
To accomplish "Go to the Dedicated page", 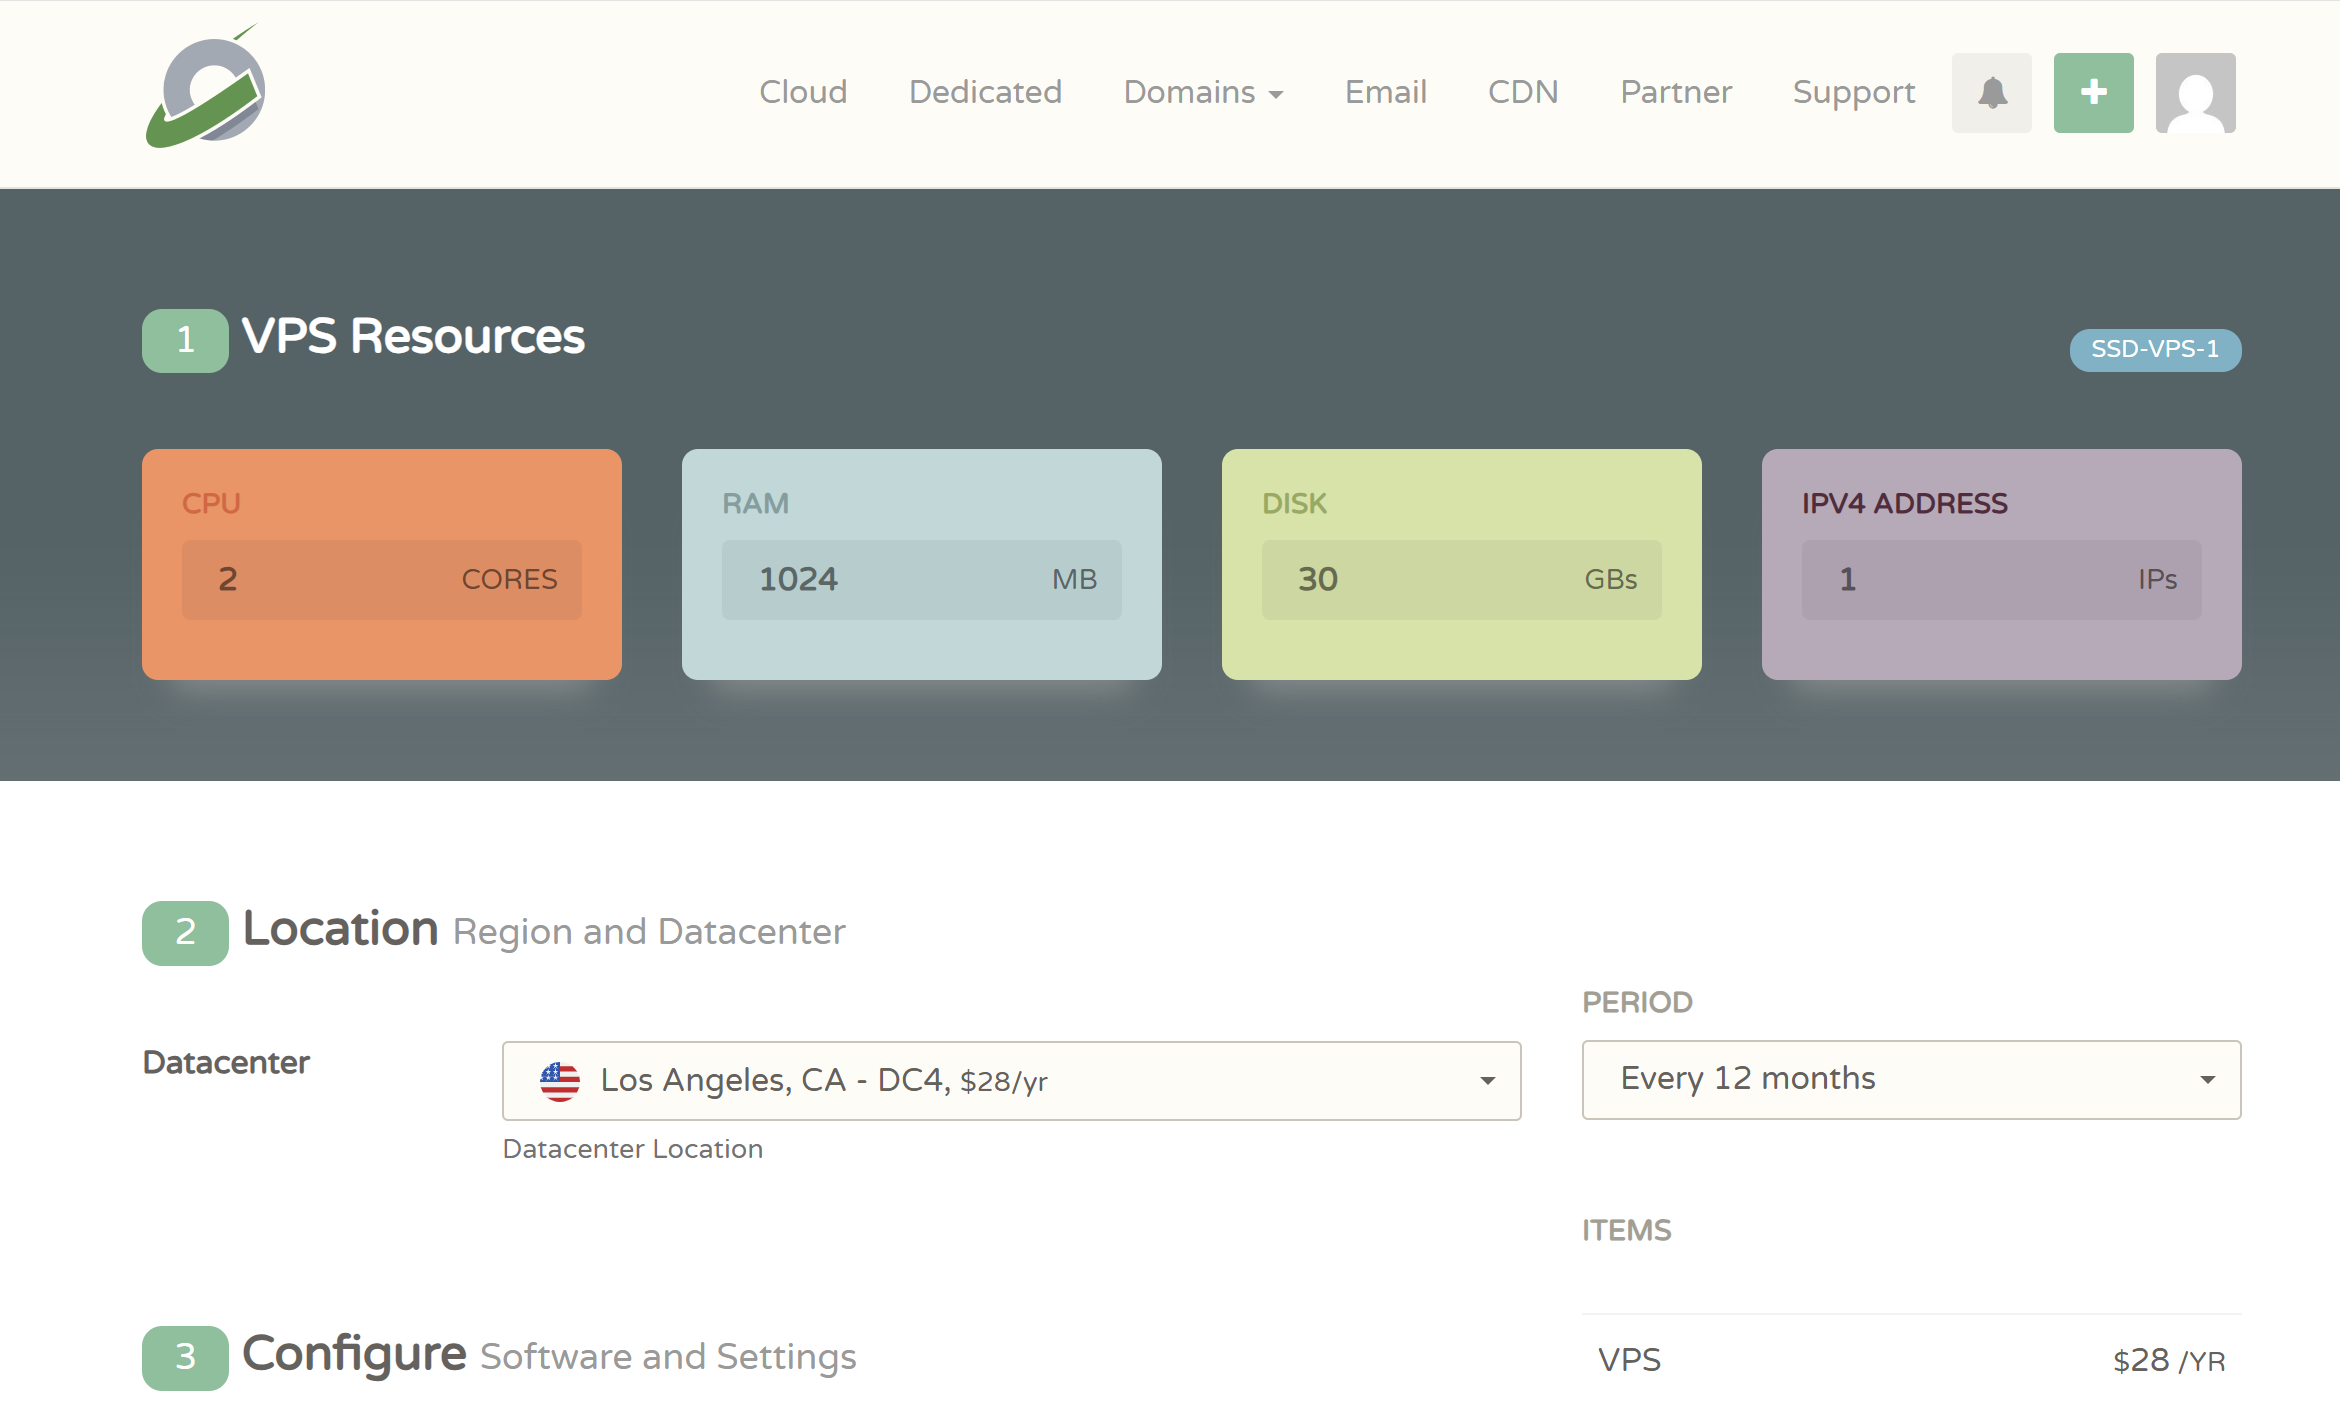I will 985,92.
